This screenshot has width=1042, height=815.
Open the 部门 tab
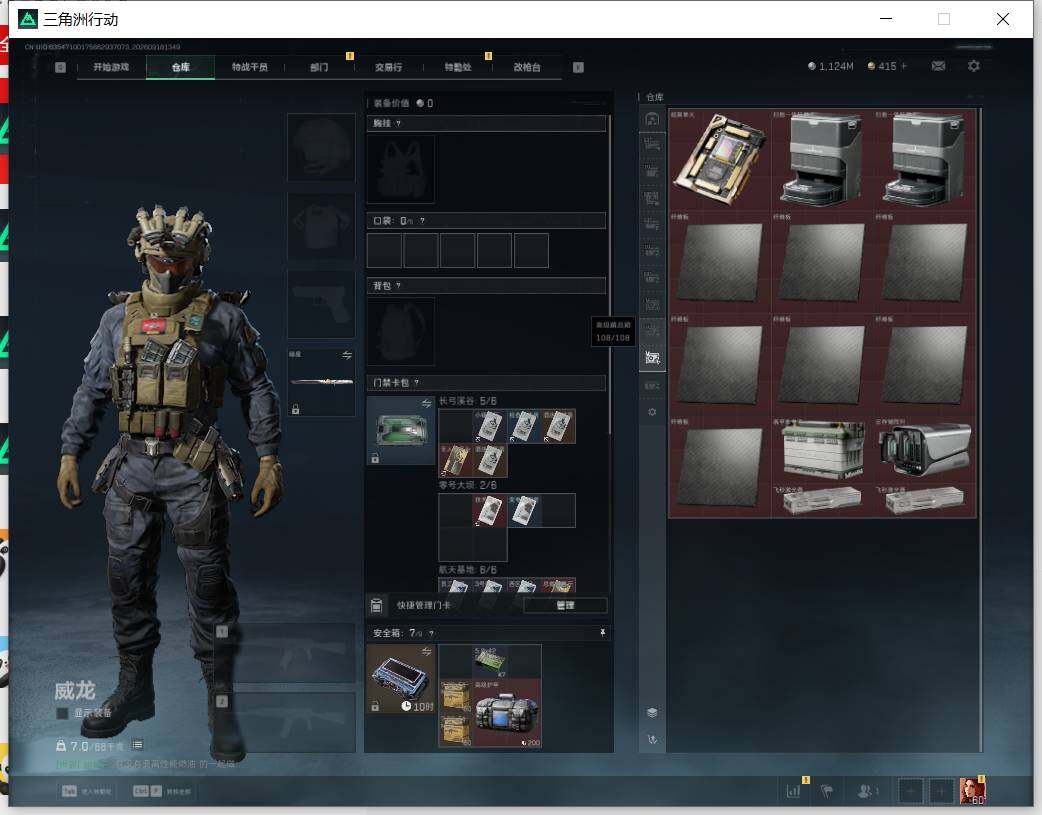pyautogui.click(x=319, y=67)
